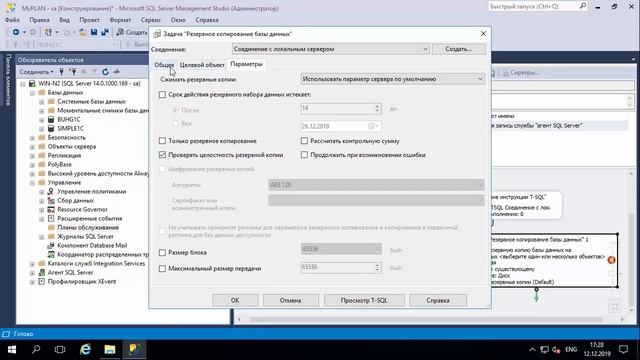Click the design surface vertical scrollbar
This screenshot has width=640, height=360.
631,243
